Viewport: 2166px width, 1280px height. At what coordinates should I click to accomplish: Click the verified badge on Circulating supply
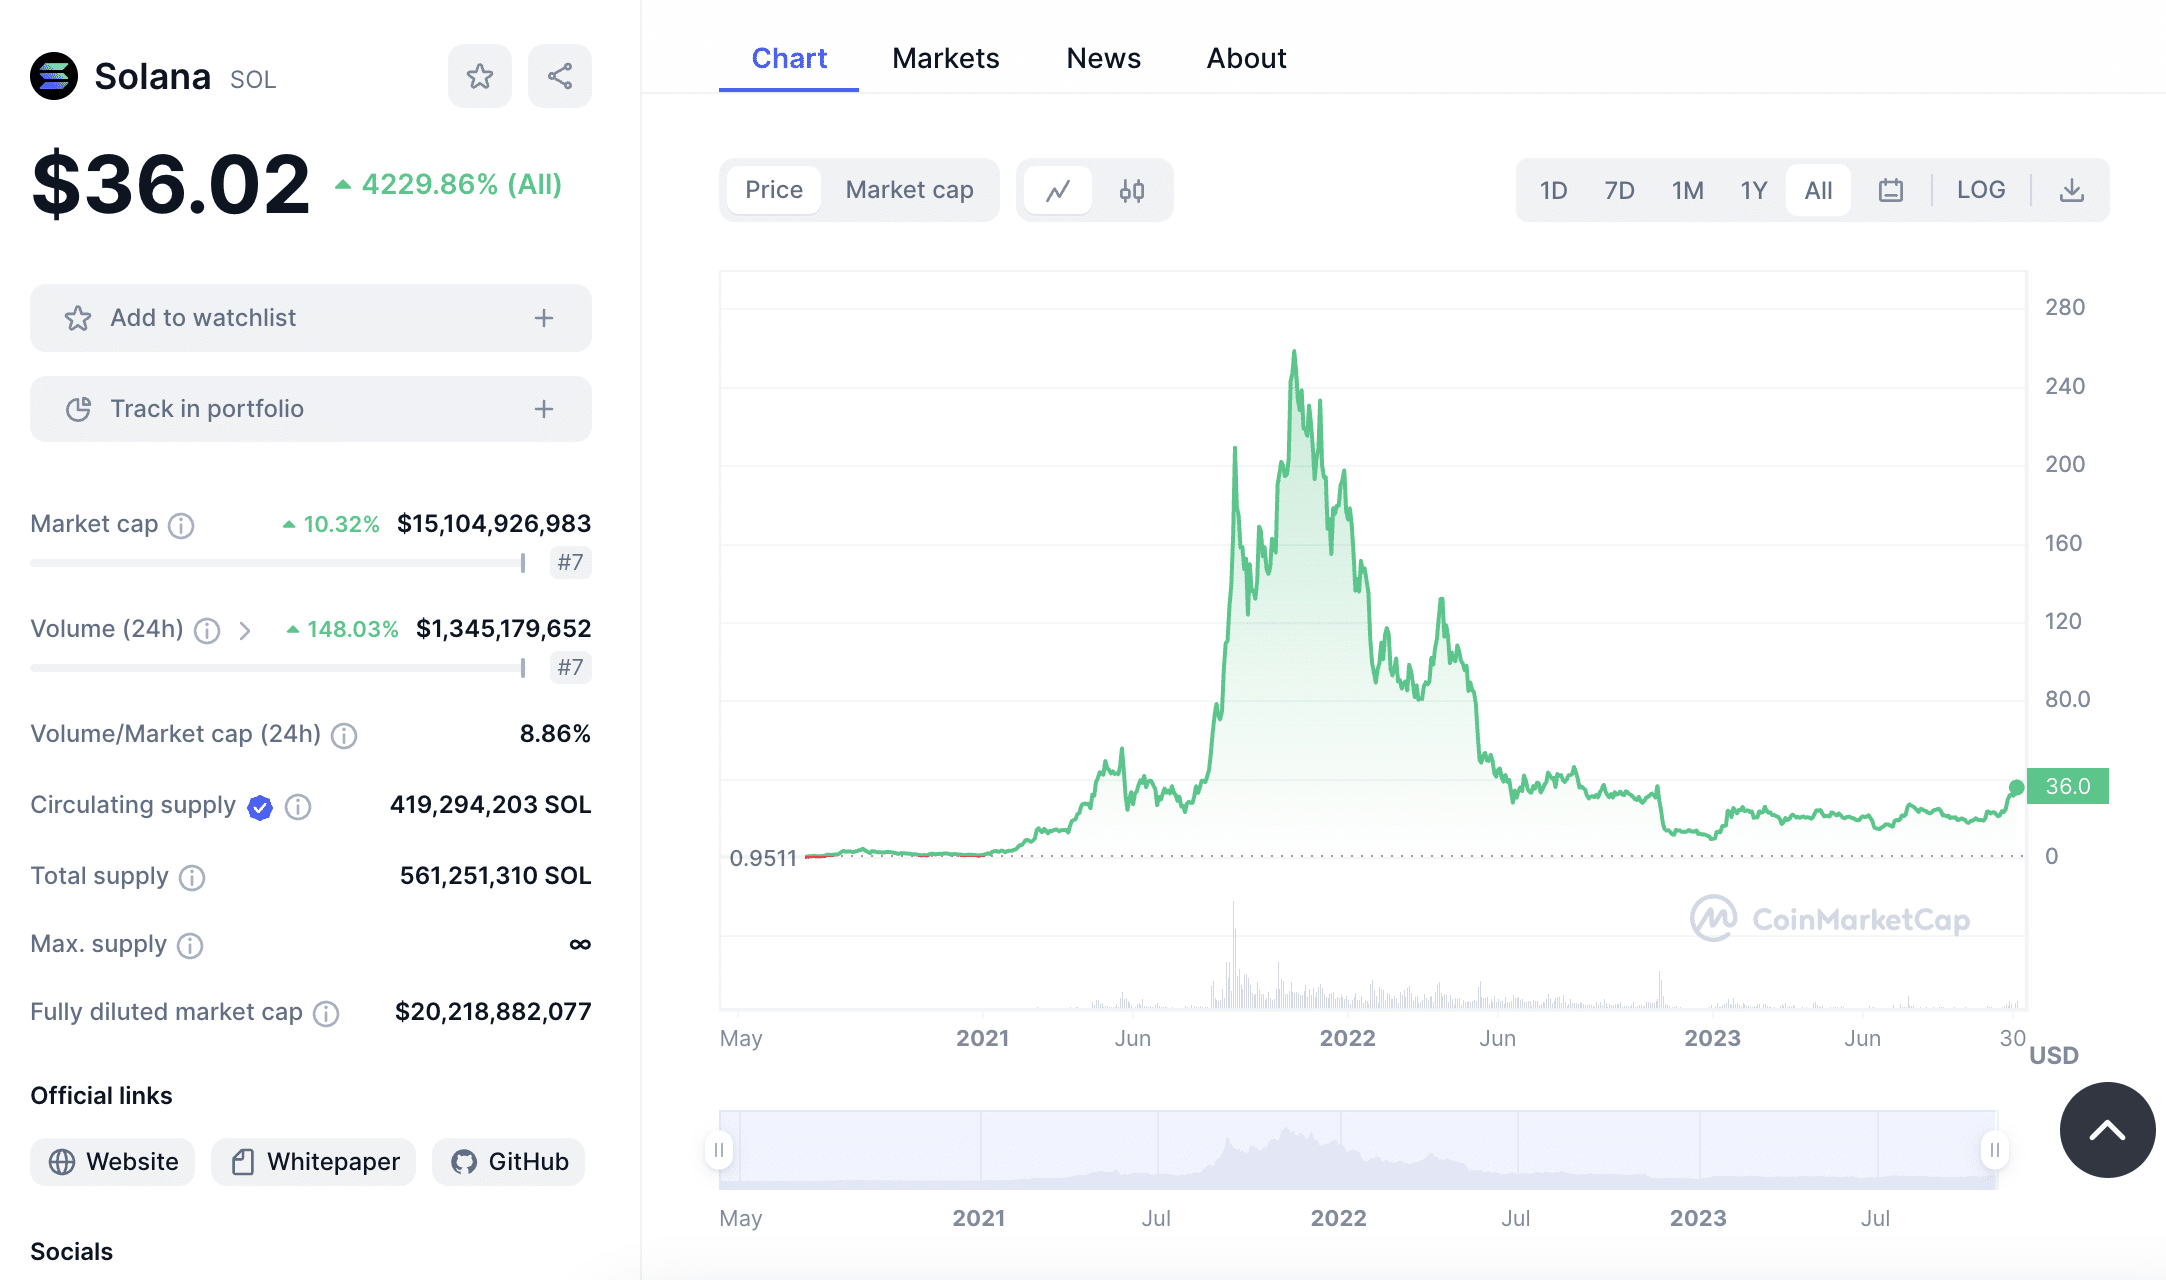coord(260,807)
